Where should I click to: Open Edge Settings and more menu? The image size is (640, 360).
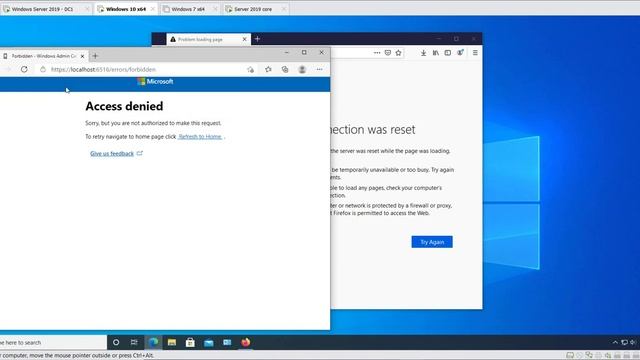(319, 69)
